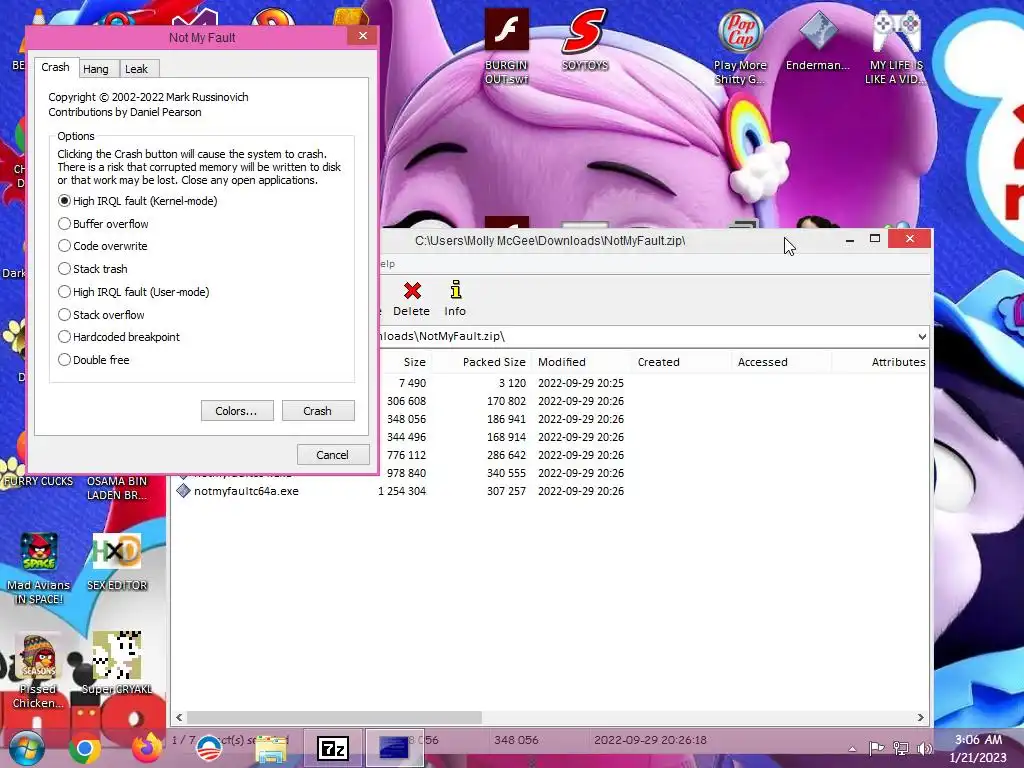Screen dimensions: 1024x768
Task: Click the 7-Zip scrollbar right arrow
Action: [x=920, y=717]
